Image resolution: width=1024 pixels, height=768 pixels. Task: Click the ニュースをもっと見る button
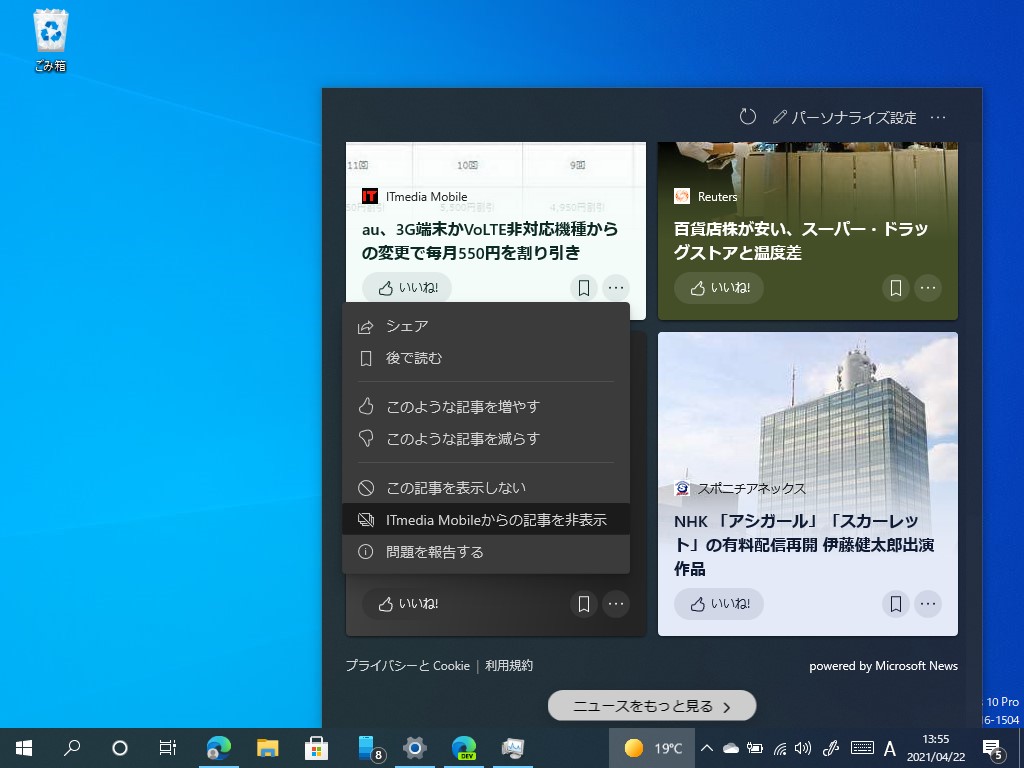coord(651,705)
